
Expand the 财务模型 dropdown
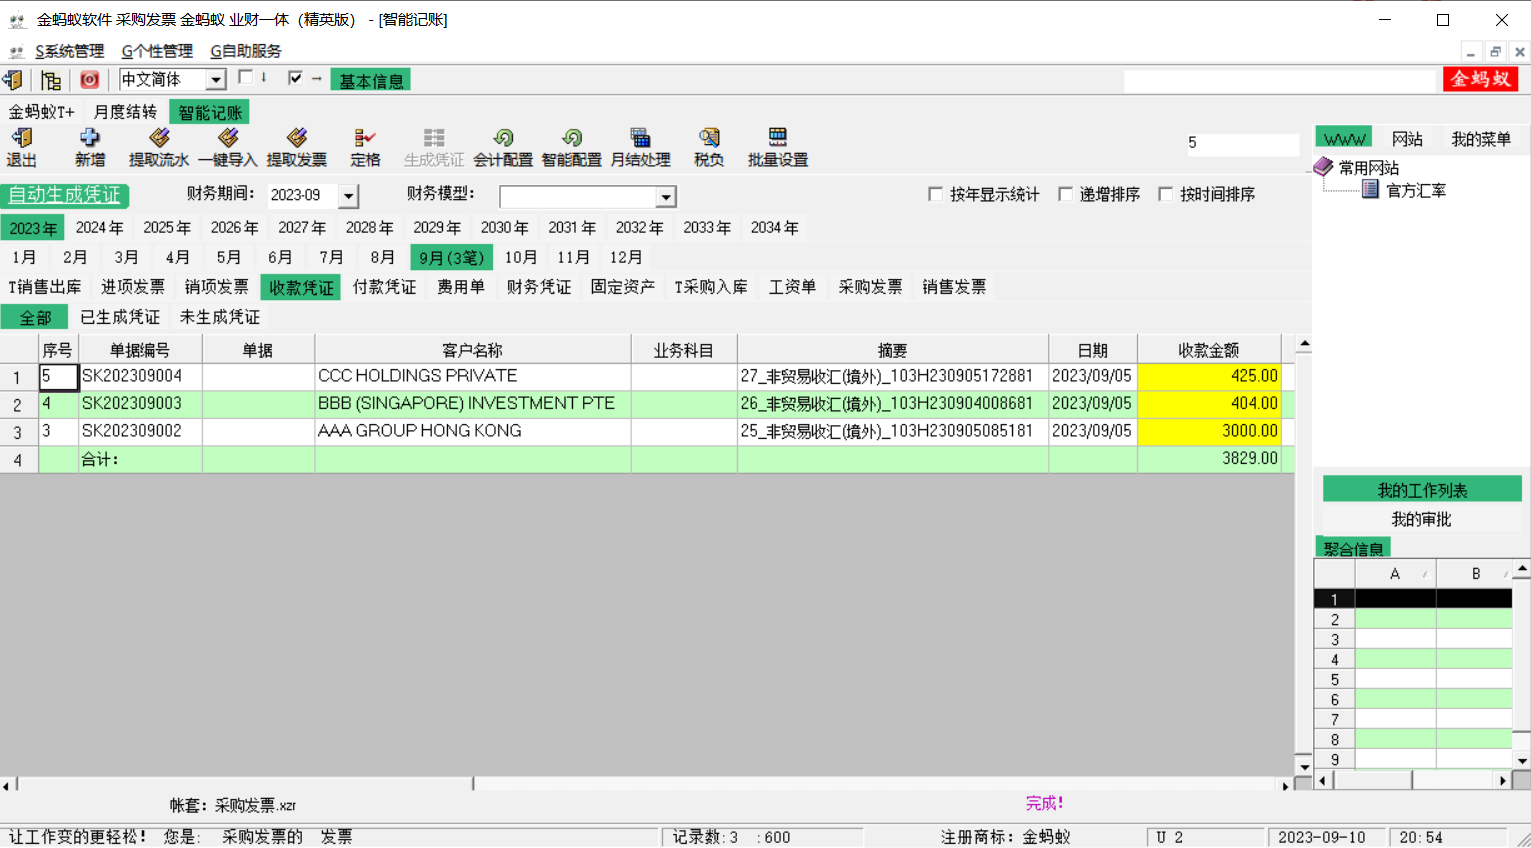tap(667, 197)
